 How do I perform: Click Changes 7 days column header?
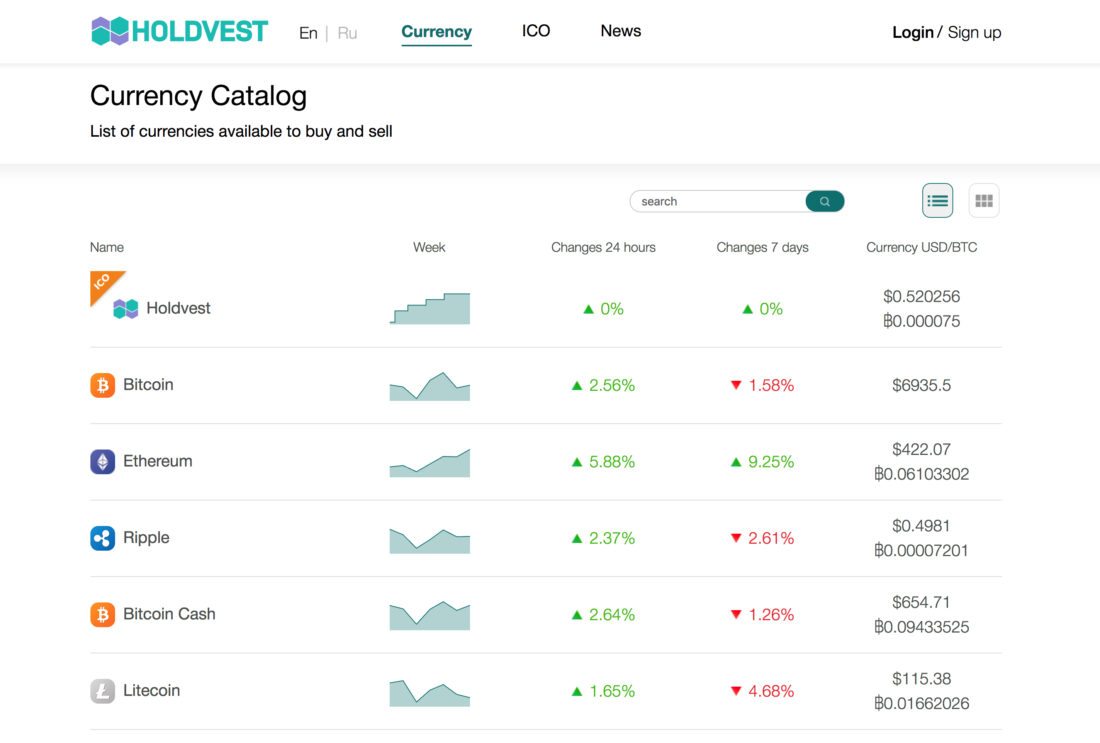tap(763, 247)
